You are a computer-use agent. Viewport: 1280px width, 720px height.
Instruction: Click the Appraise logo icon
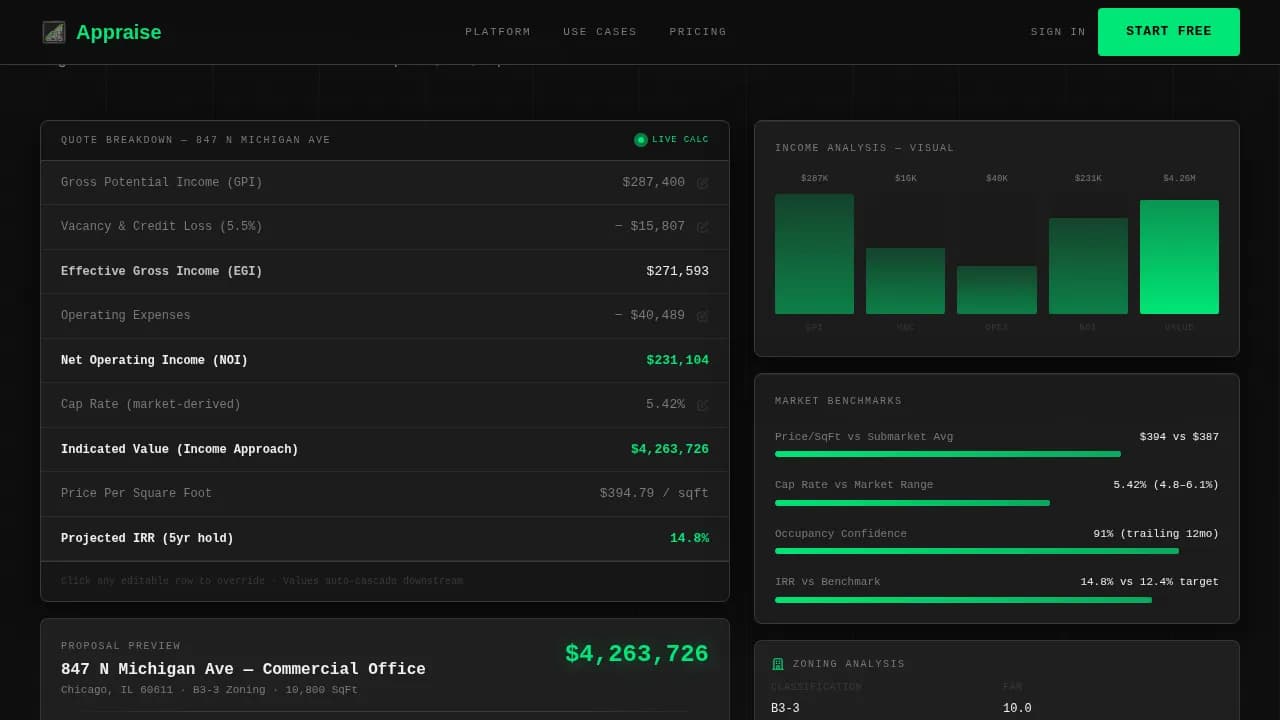[x=53, y=31]
